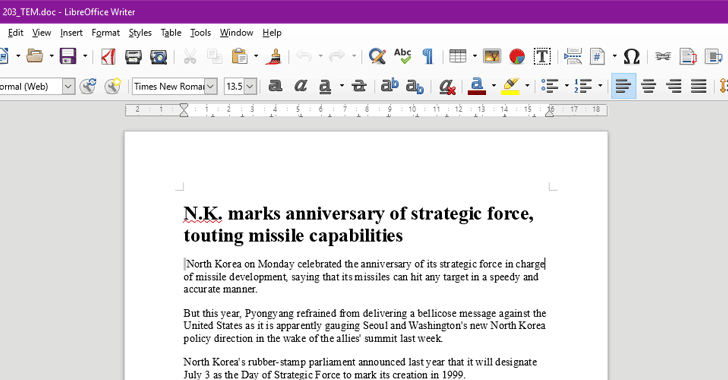Viewport: 728px width, 380px height.
Task: Insert special character Omega
Action: pos(631,57)
